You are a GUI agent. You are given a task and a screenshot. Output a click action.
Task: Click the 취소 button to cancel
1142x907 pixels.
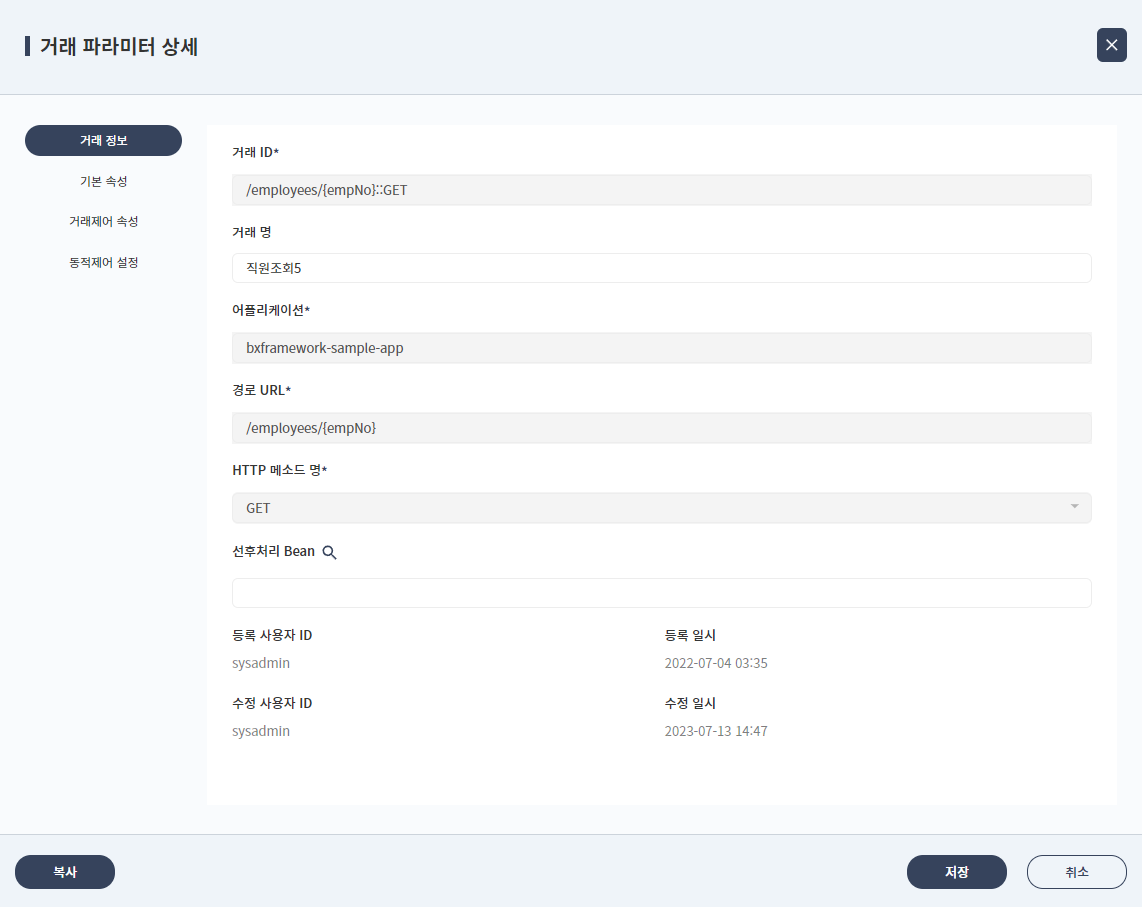(1076, 871)
